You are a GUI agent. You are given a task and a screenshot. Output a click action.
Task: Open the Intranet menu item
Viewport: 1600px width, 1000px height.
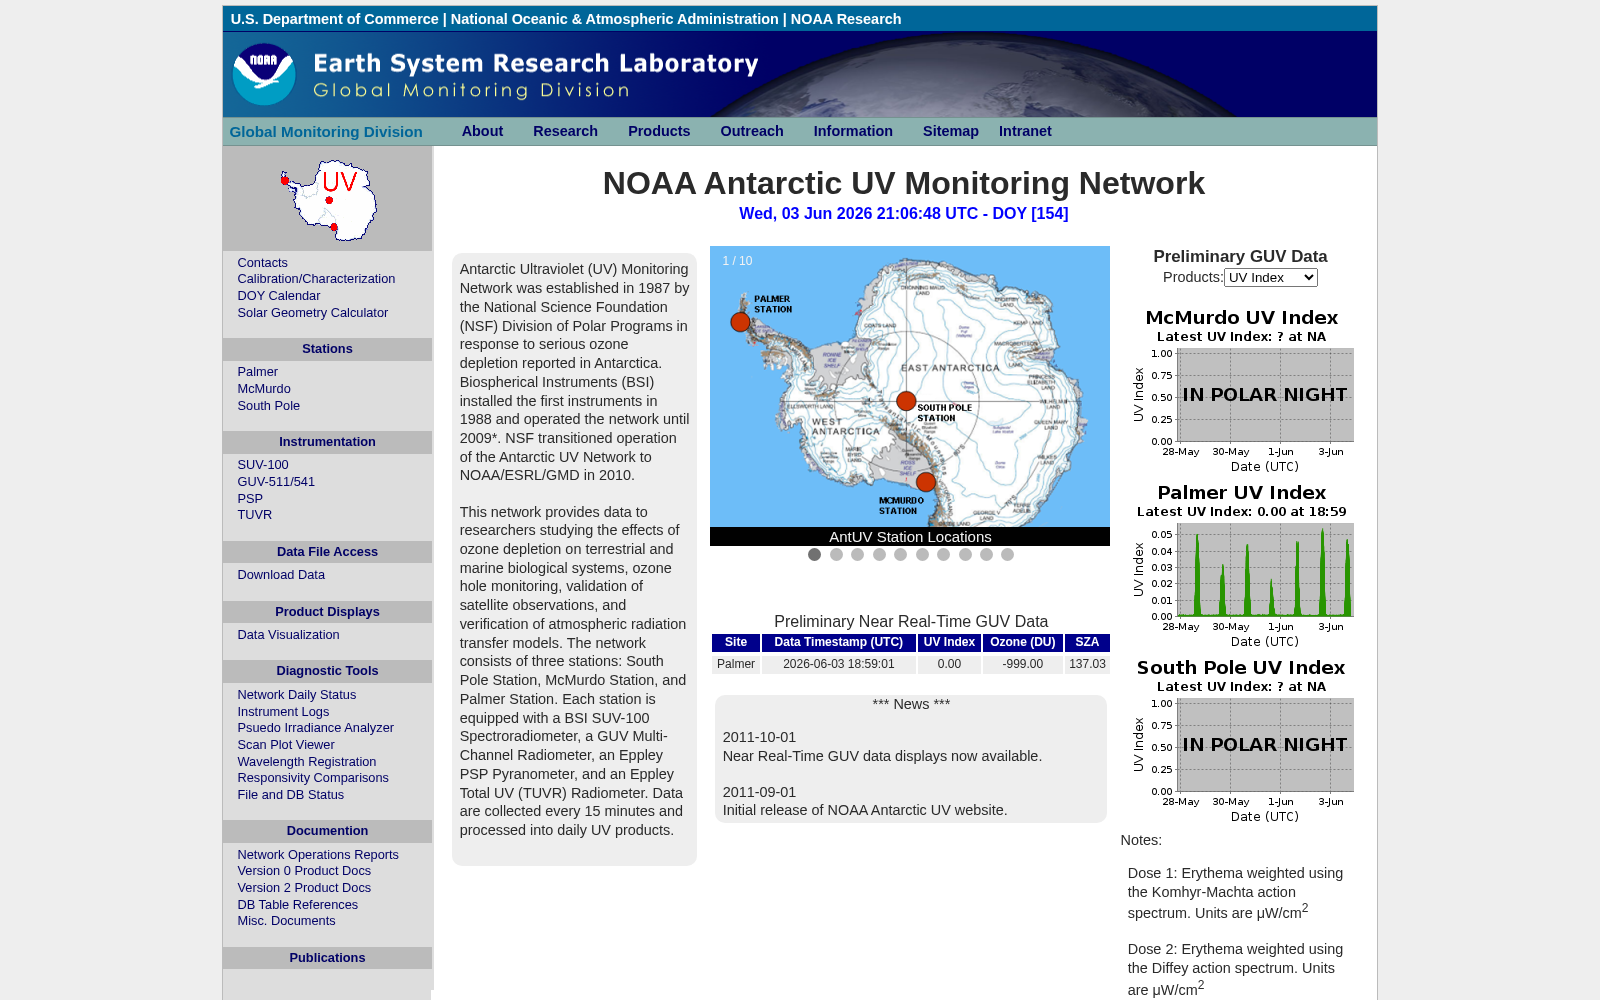1025,131
